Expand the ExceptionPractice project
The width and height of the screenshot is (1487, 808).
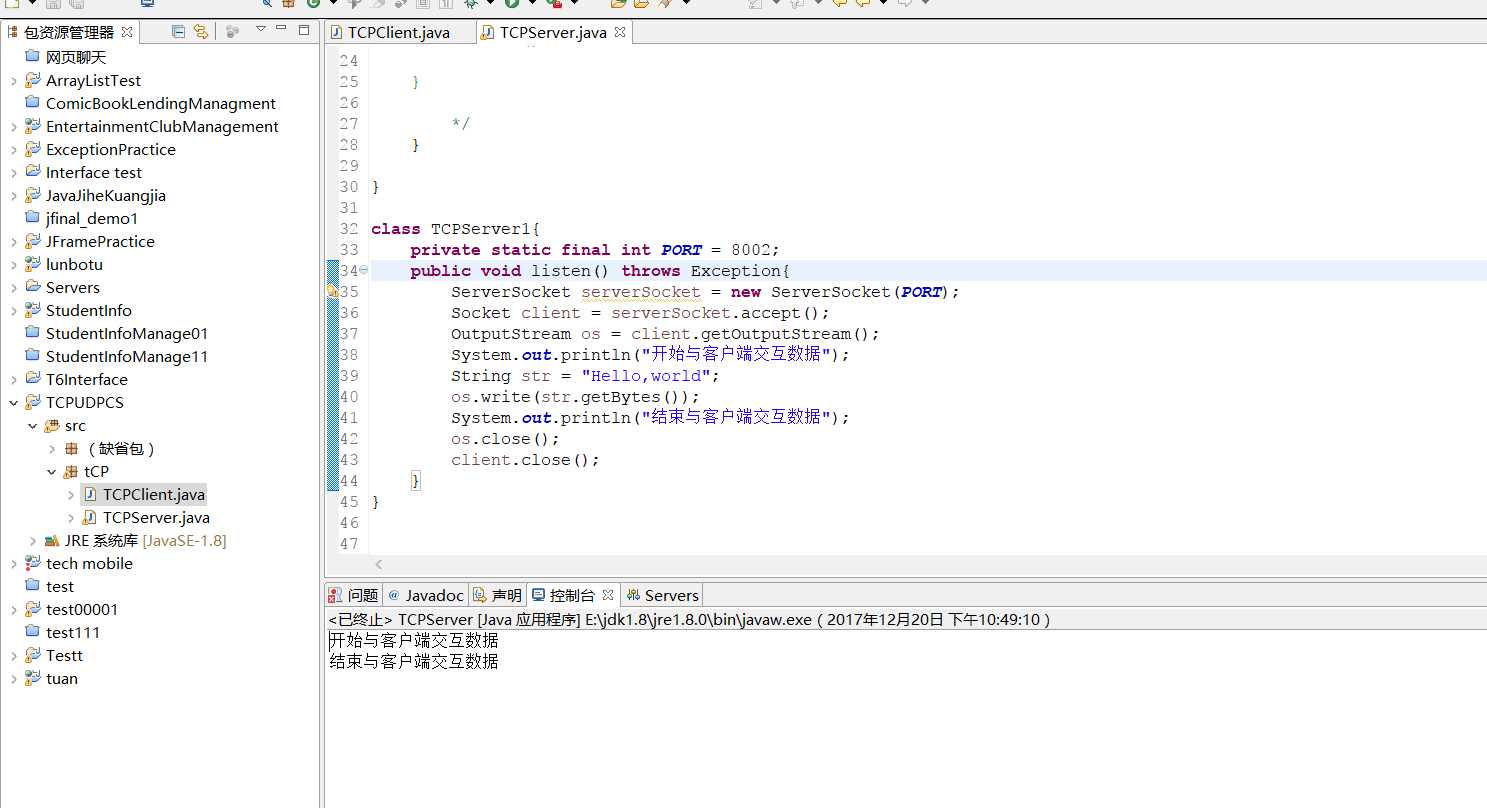click(14, 150)
